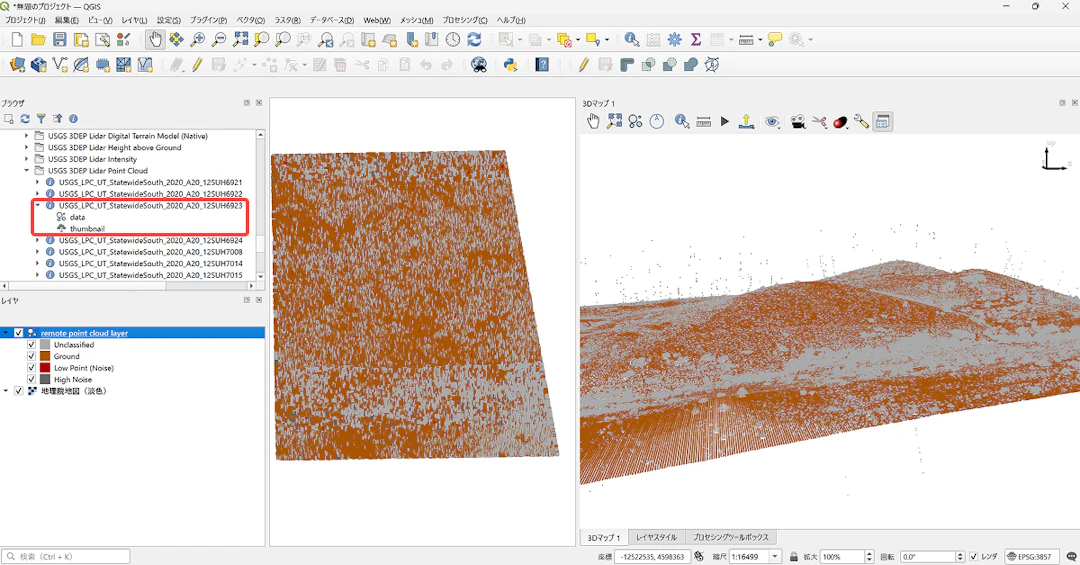Click the browser panel filter icon

click(41, 119)
